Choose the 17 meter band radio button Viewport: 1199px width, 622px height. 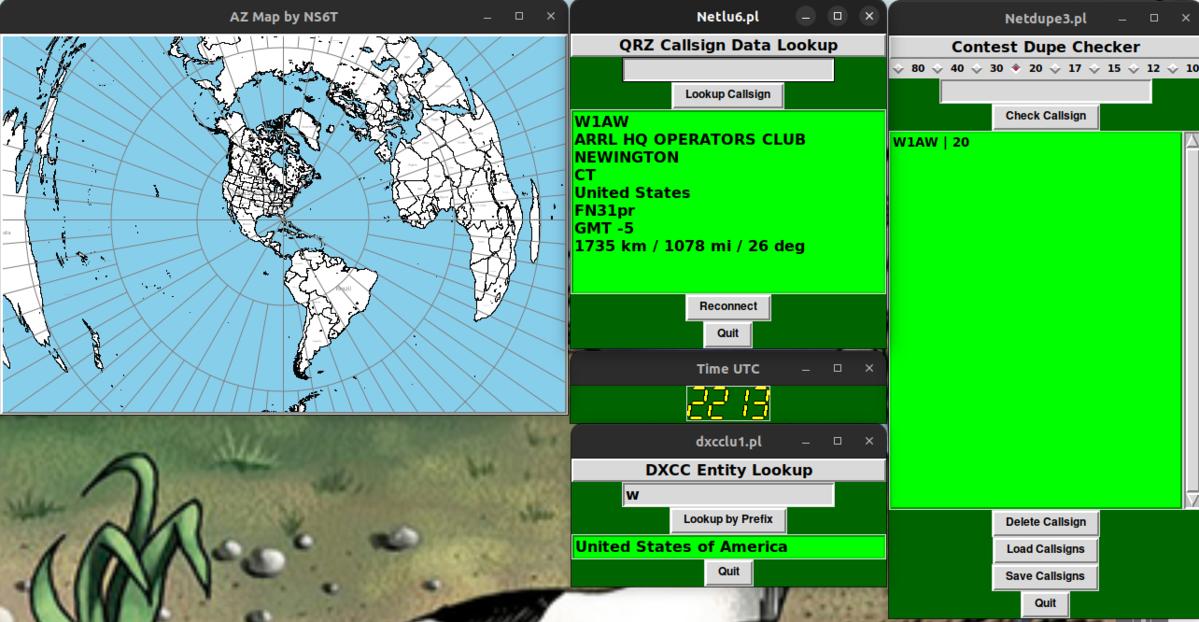pyautogui.click(x=1055, y=69)
